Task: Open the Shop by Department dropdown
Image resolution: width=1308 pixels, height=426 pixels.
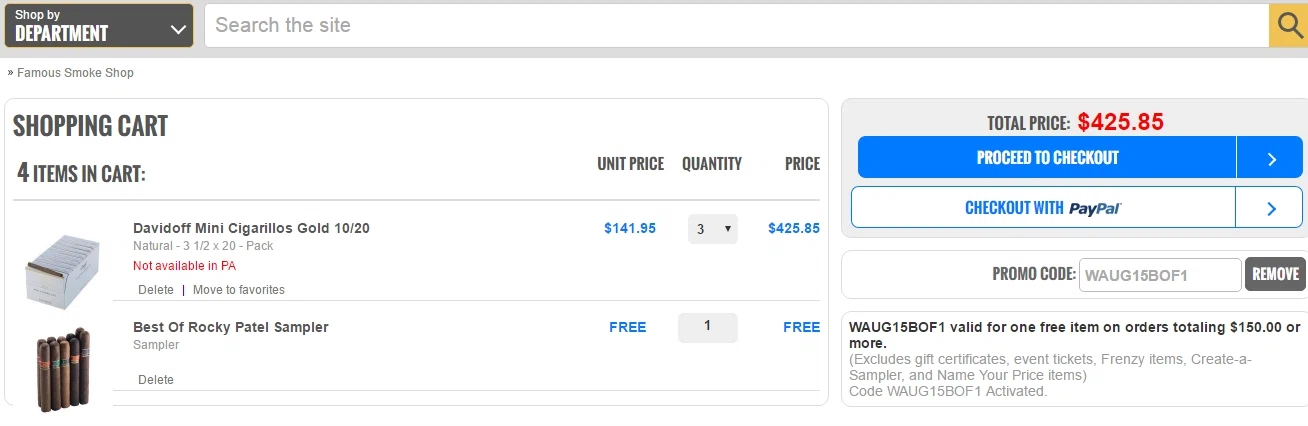Action: [x=99, y=25]
